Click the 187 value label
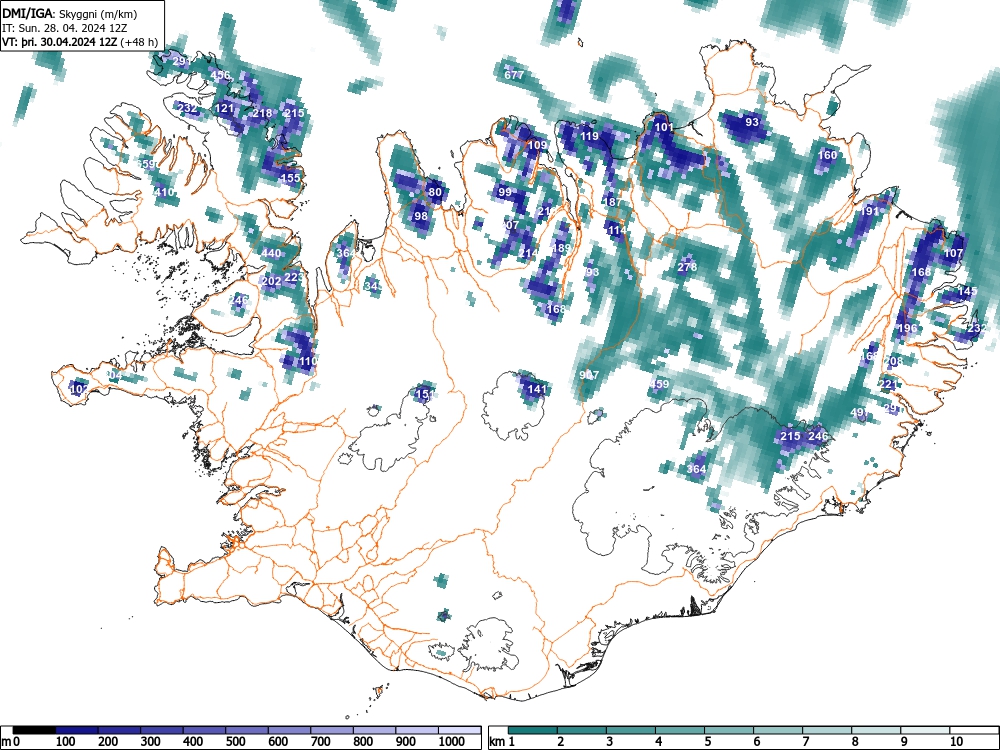The height and width of the screenshot is (750, 1000). pos(612,202)
